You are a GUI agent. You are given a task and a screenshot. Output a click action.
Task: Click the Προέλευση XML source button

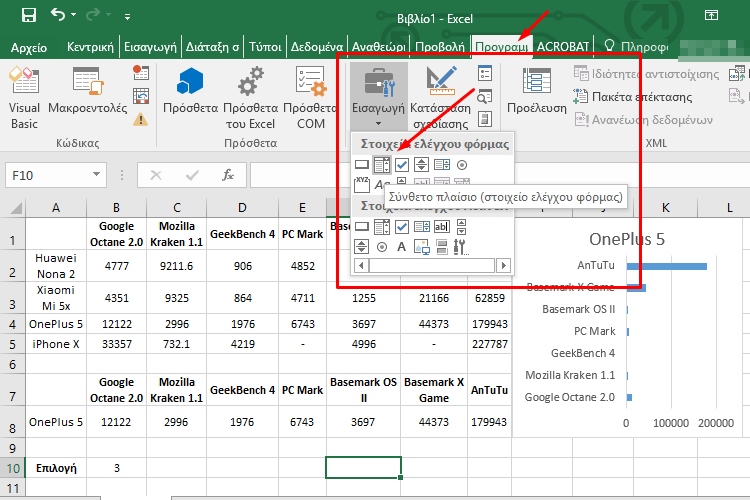[536, 91]
